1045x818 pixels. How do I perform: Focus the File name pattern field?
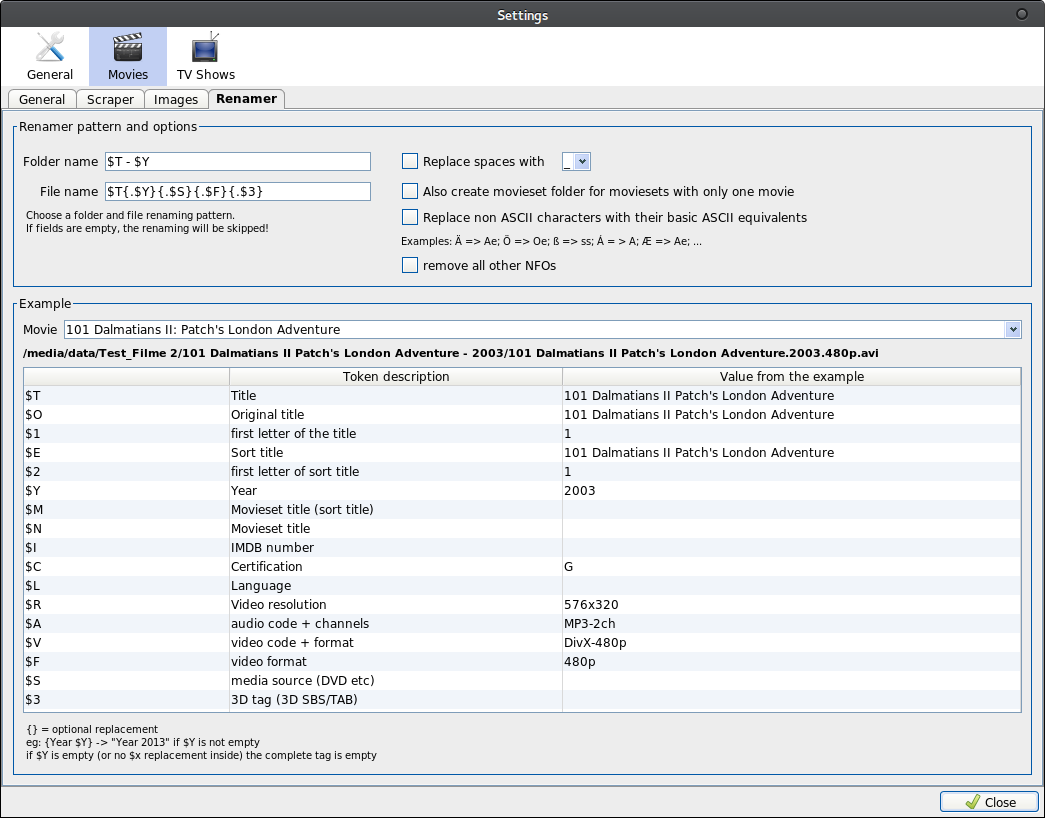237,191
